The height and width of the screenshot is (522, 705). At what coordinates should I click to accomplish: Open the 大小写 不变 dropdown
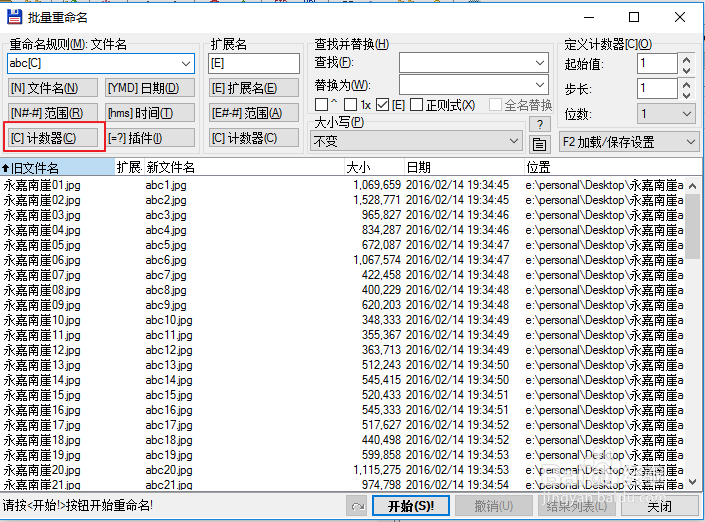click(x=514, y=141)
